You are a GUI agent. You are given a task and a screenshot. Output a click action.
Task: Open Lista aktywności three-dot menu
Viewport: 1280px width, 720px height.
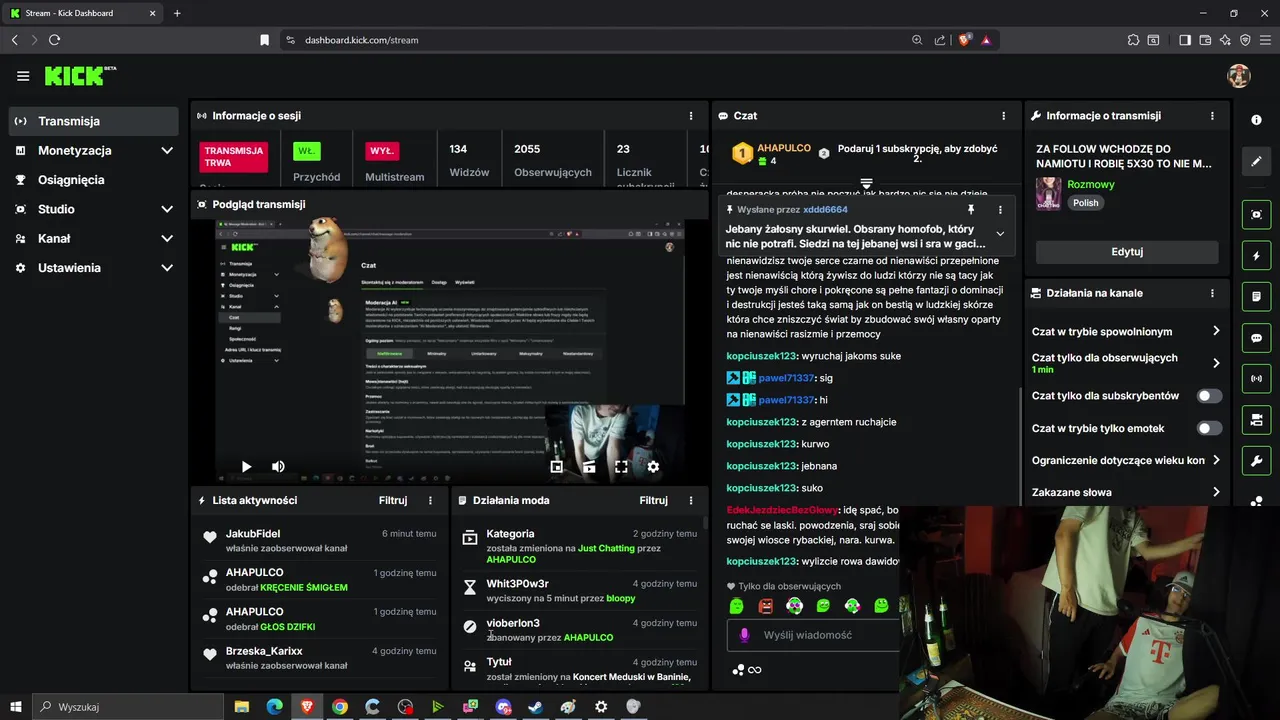(x=431, y=500)
